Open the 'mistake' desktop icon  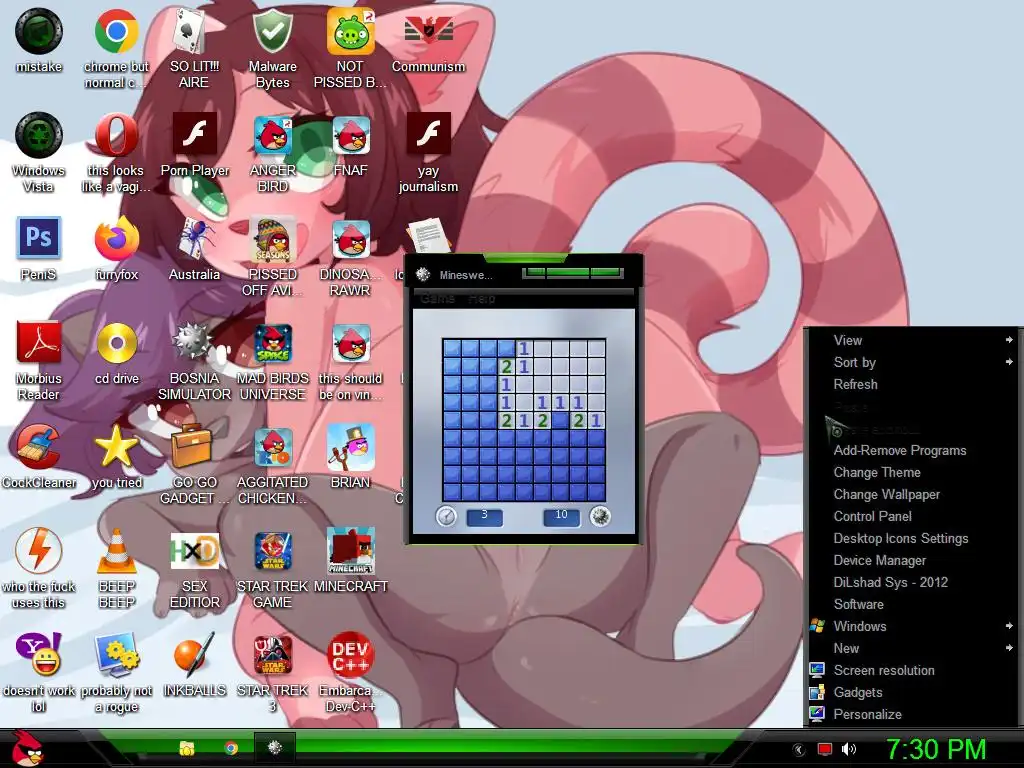point(39,31)
